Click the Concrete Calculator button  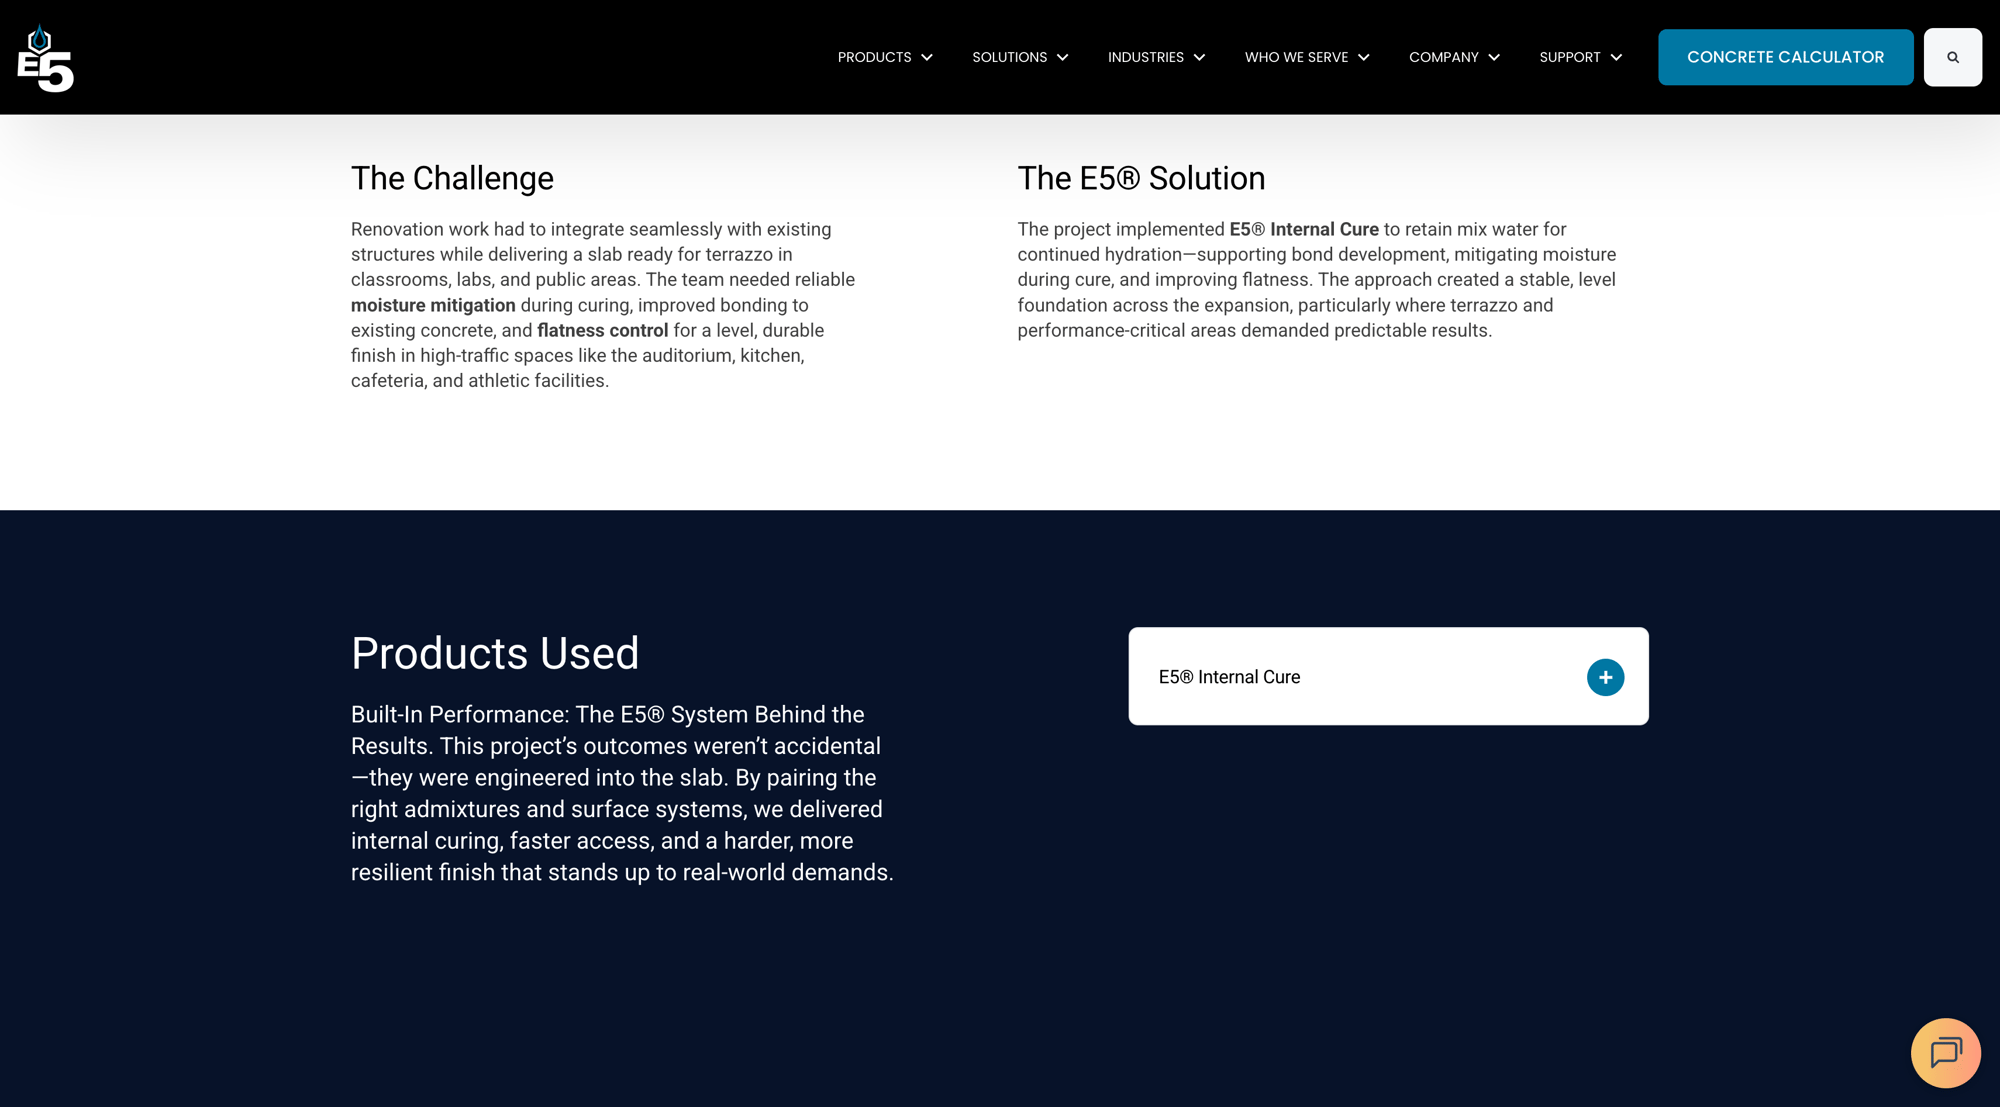(x=1785, y=57)
